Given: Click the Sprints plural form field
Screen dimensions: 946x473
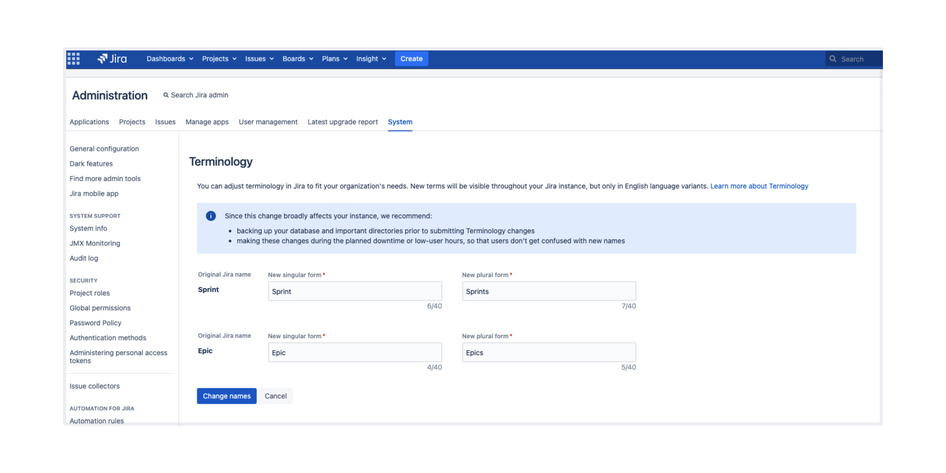Looking at the screenshot, I should (549, 291).
